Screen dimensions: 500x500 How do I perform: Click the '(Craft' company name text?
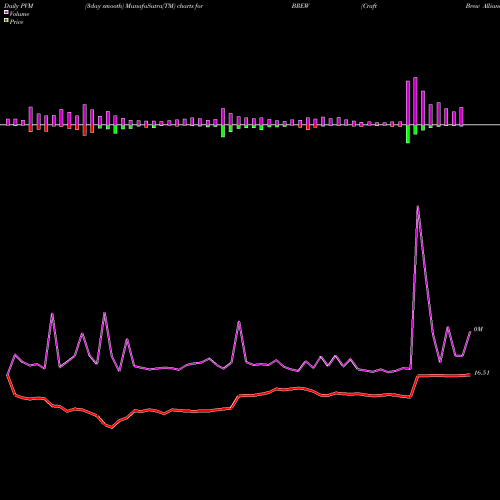coord(369,6)
